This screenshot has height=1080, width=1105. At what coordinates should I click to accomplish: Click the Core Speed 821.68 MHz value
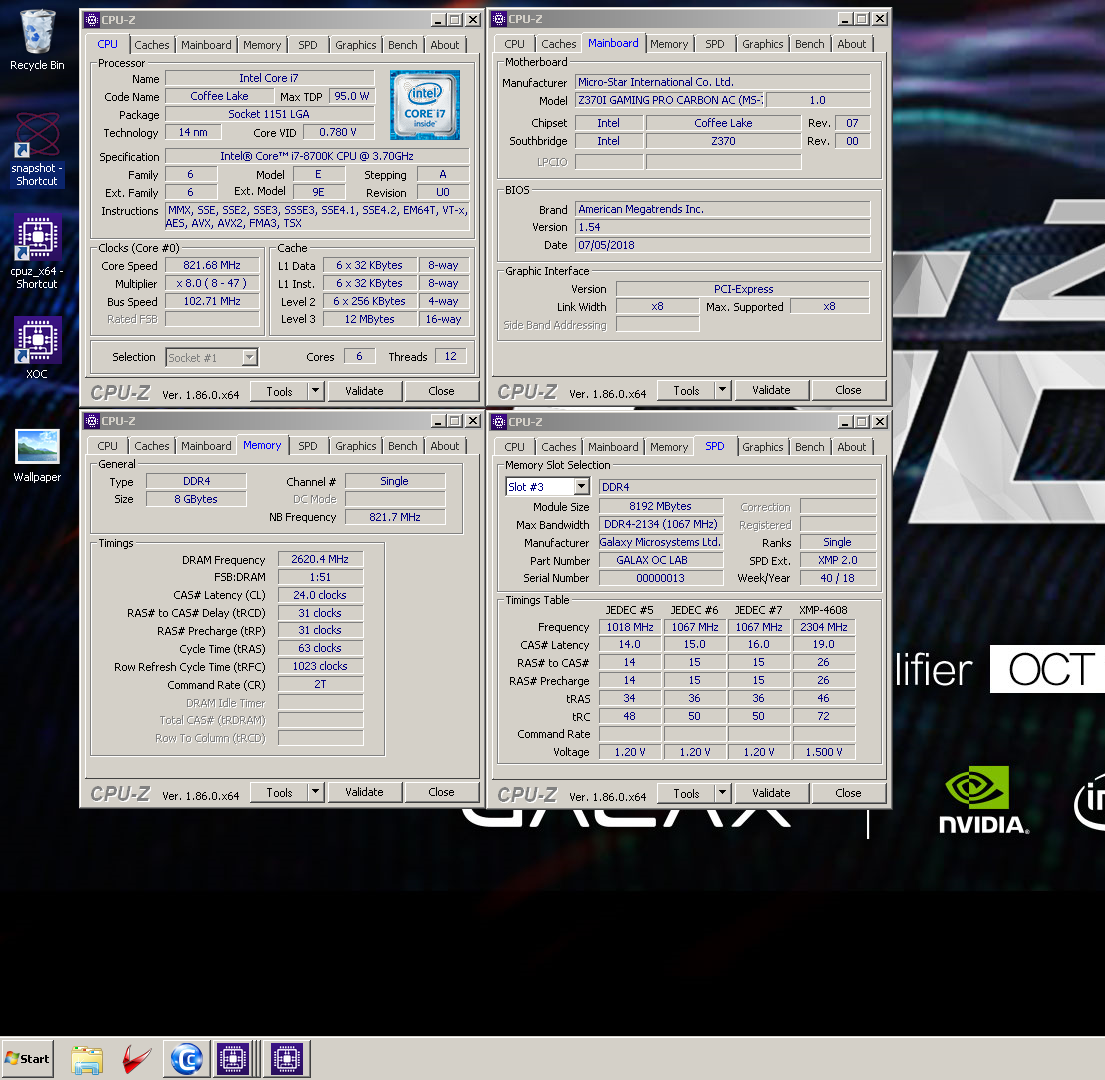point(212,266)
